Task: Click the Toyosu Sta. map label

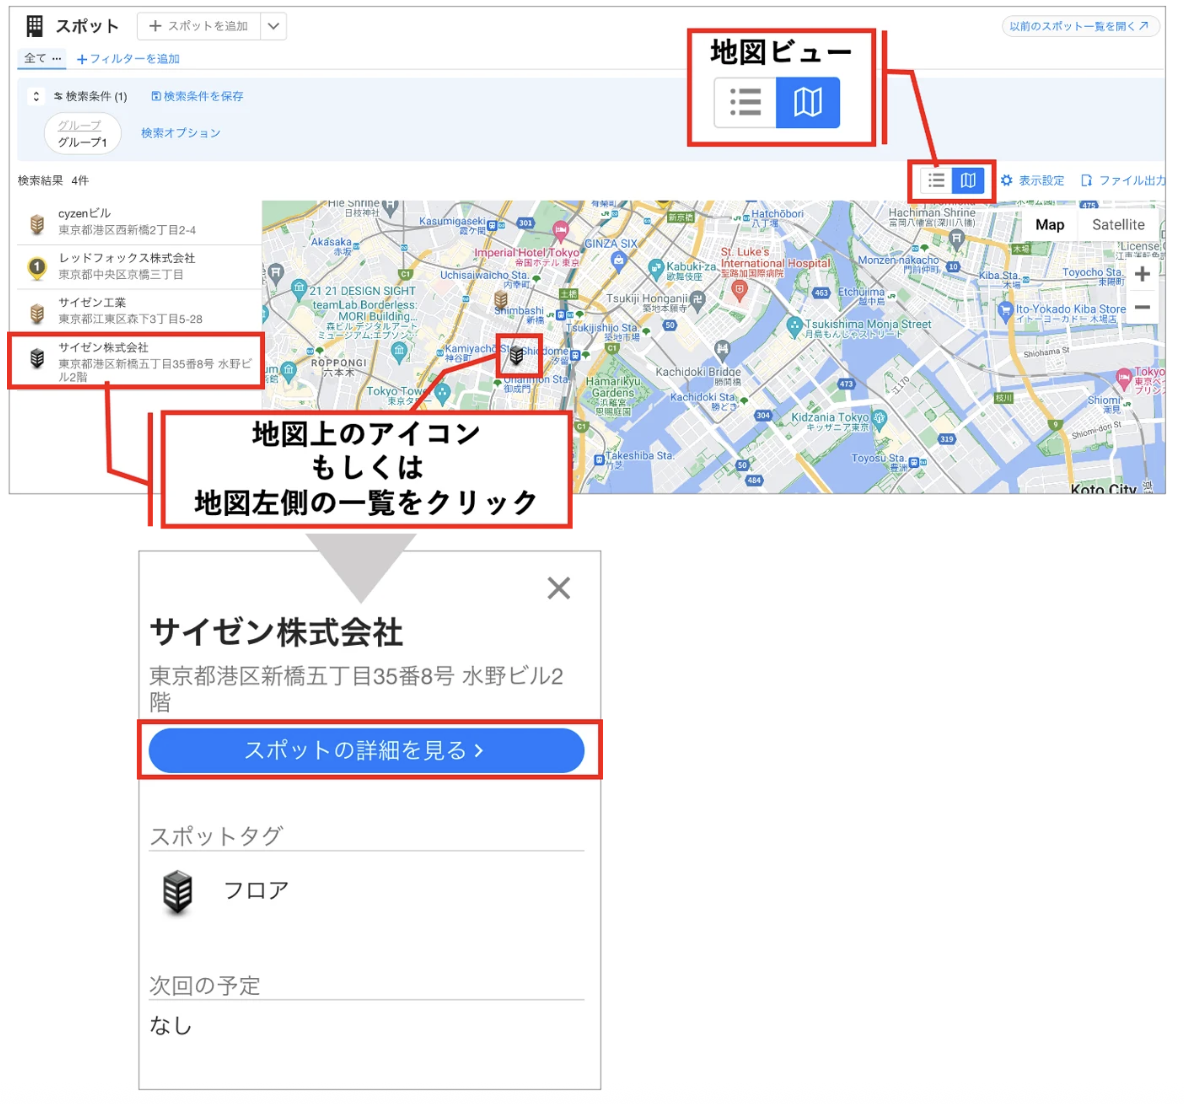Action: 877,458
